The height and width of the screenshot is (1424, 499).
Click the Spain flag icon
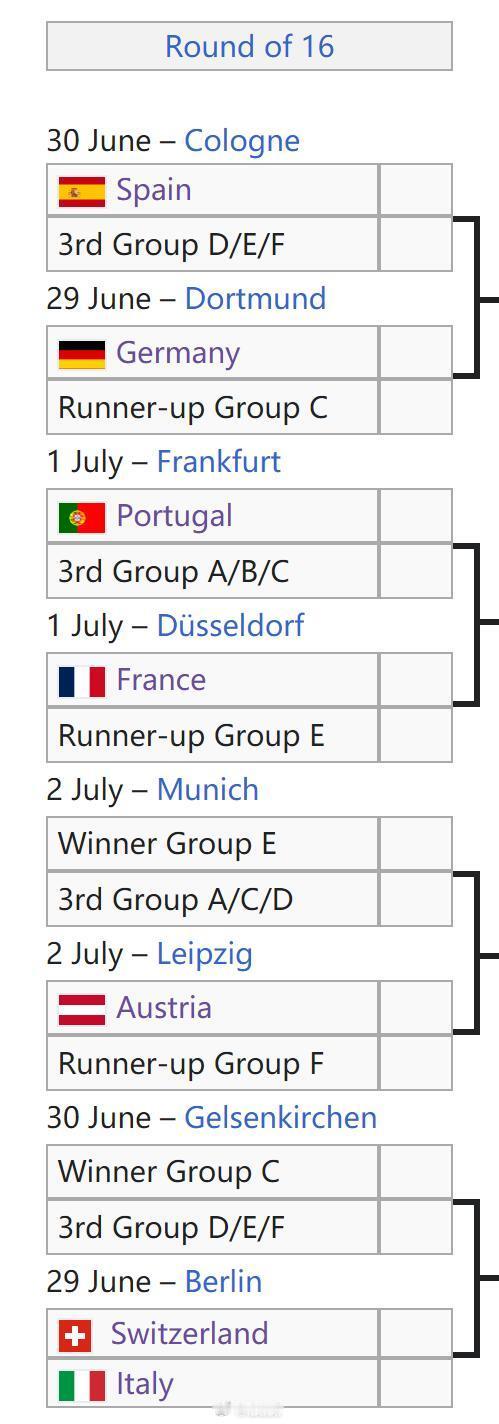82,191
